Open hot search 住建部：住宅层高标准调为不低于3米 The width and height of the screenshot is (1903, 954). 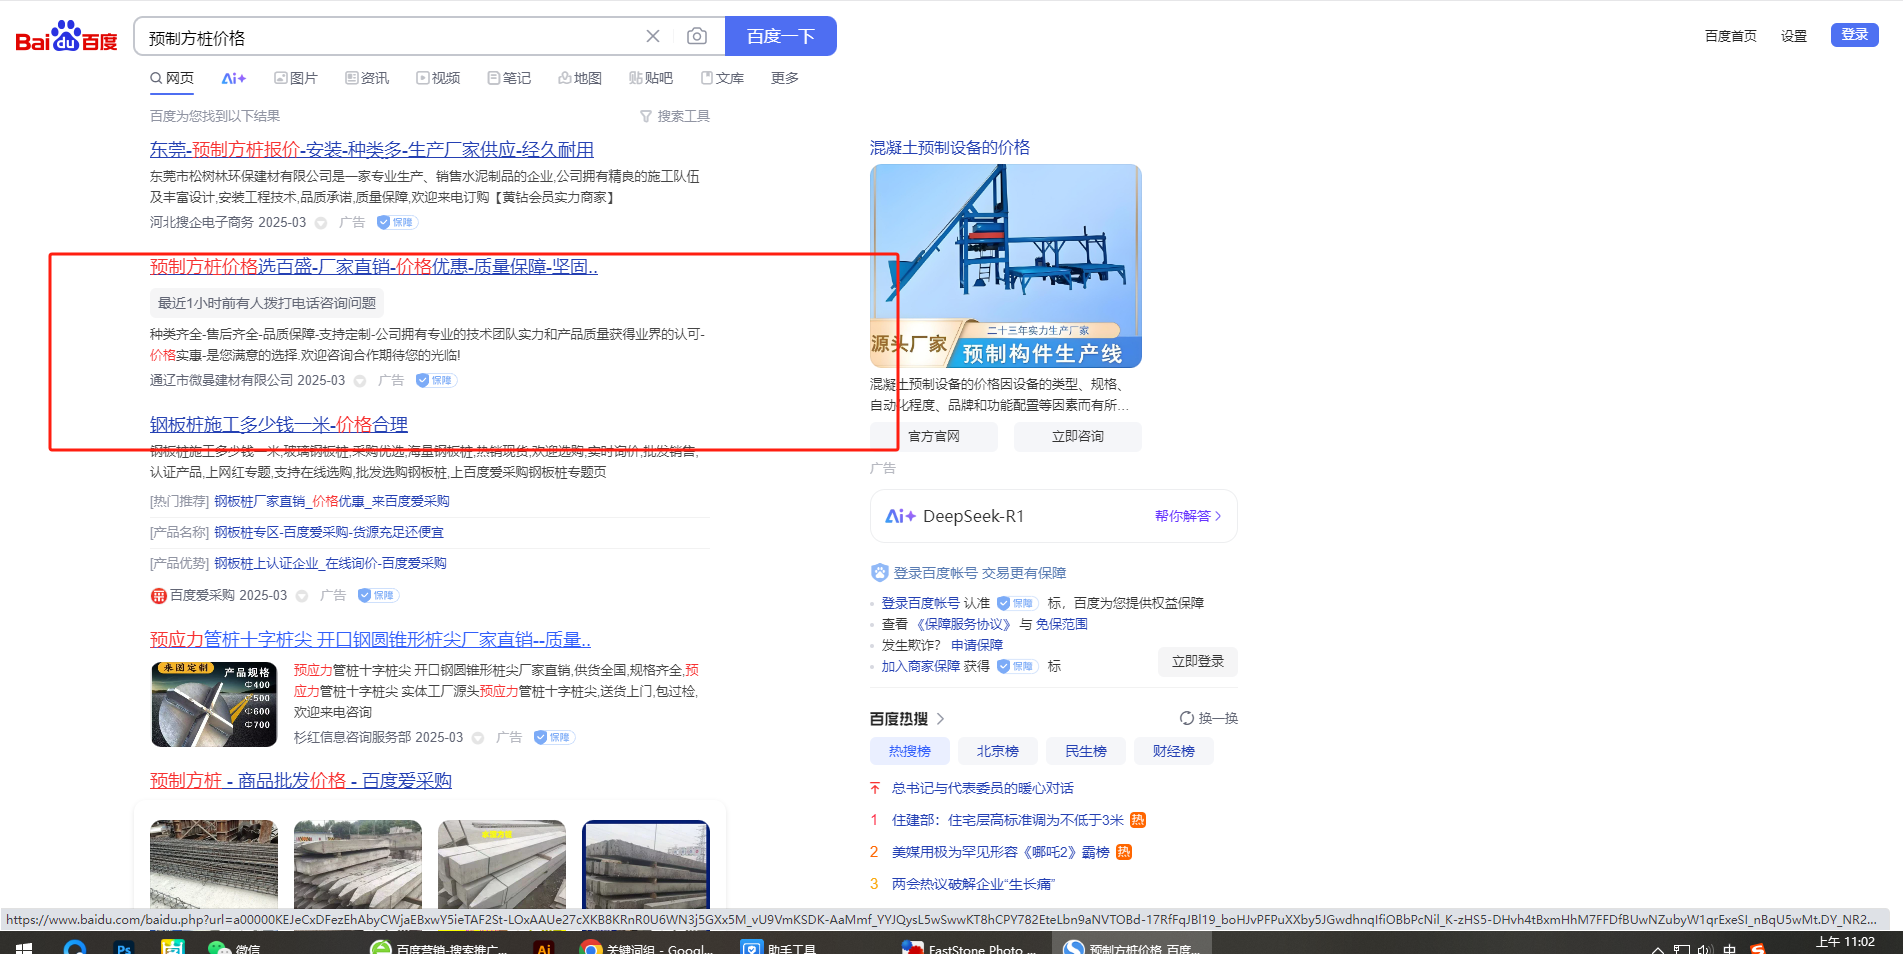click(x=1008, y=820)
